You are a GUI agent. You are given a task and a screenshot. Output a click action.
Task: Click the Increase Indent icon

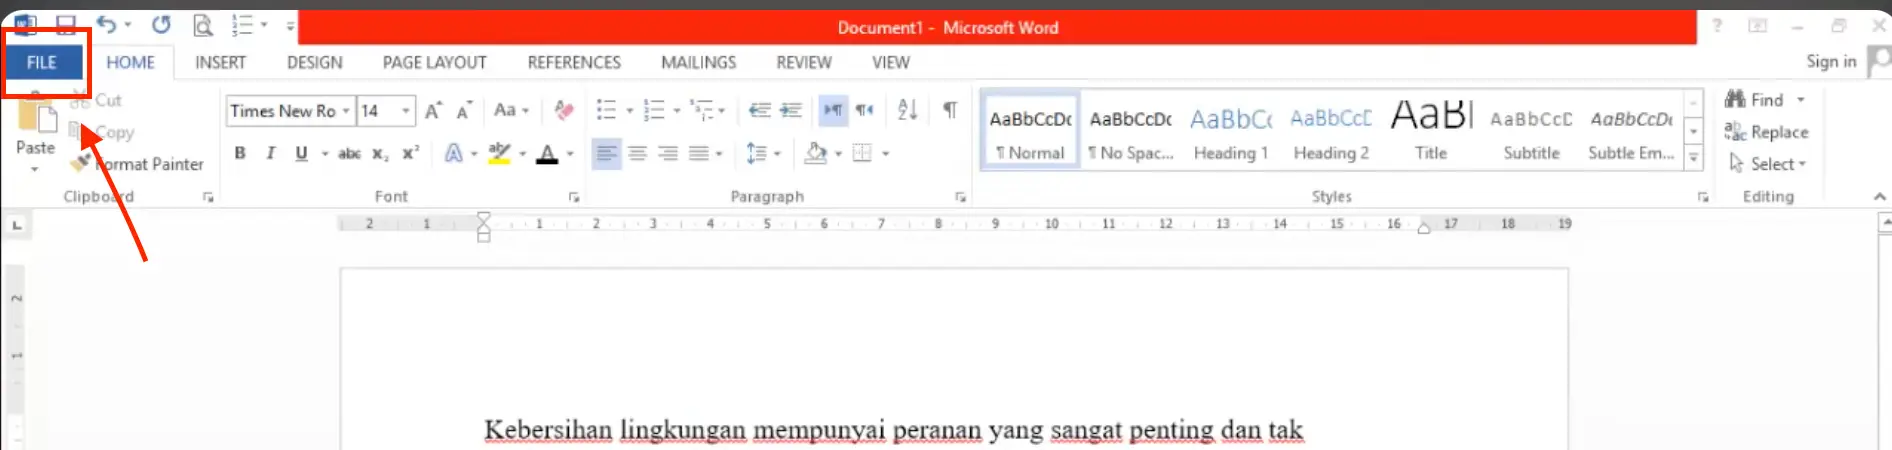[791, 110]
